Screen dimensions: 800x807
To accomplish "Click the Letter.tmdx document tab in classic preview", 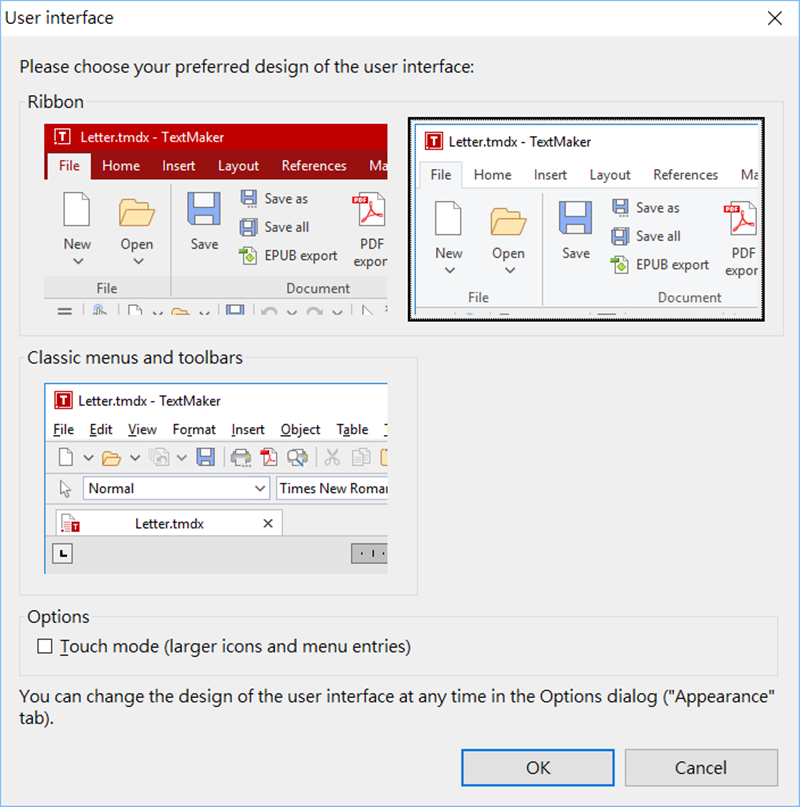I will (x=169, y=523).
